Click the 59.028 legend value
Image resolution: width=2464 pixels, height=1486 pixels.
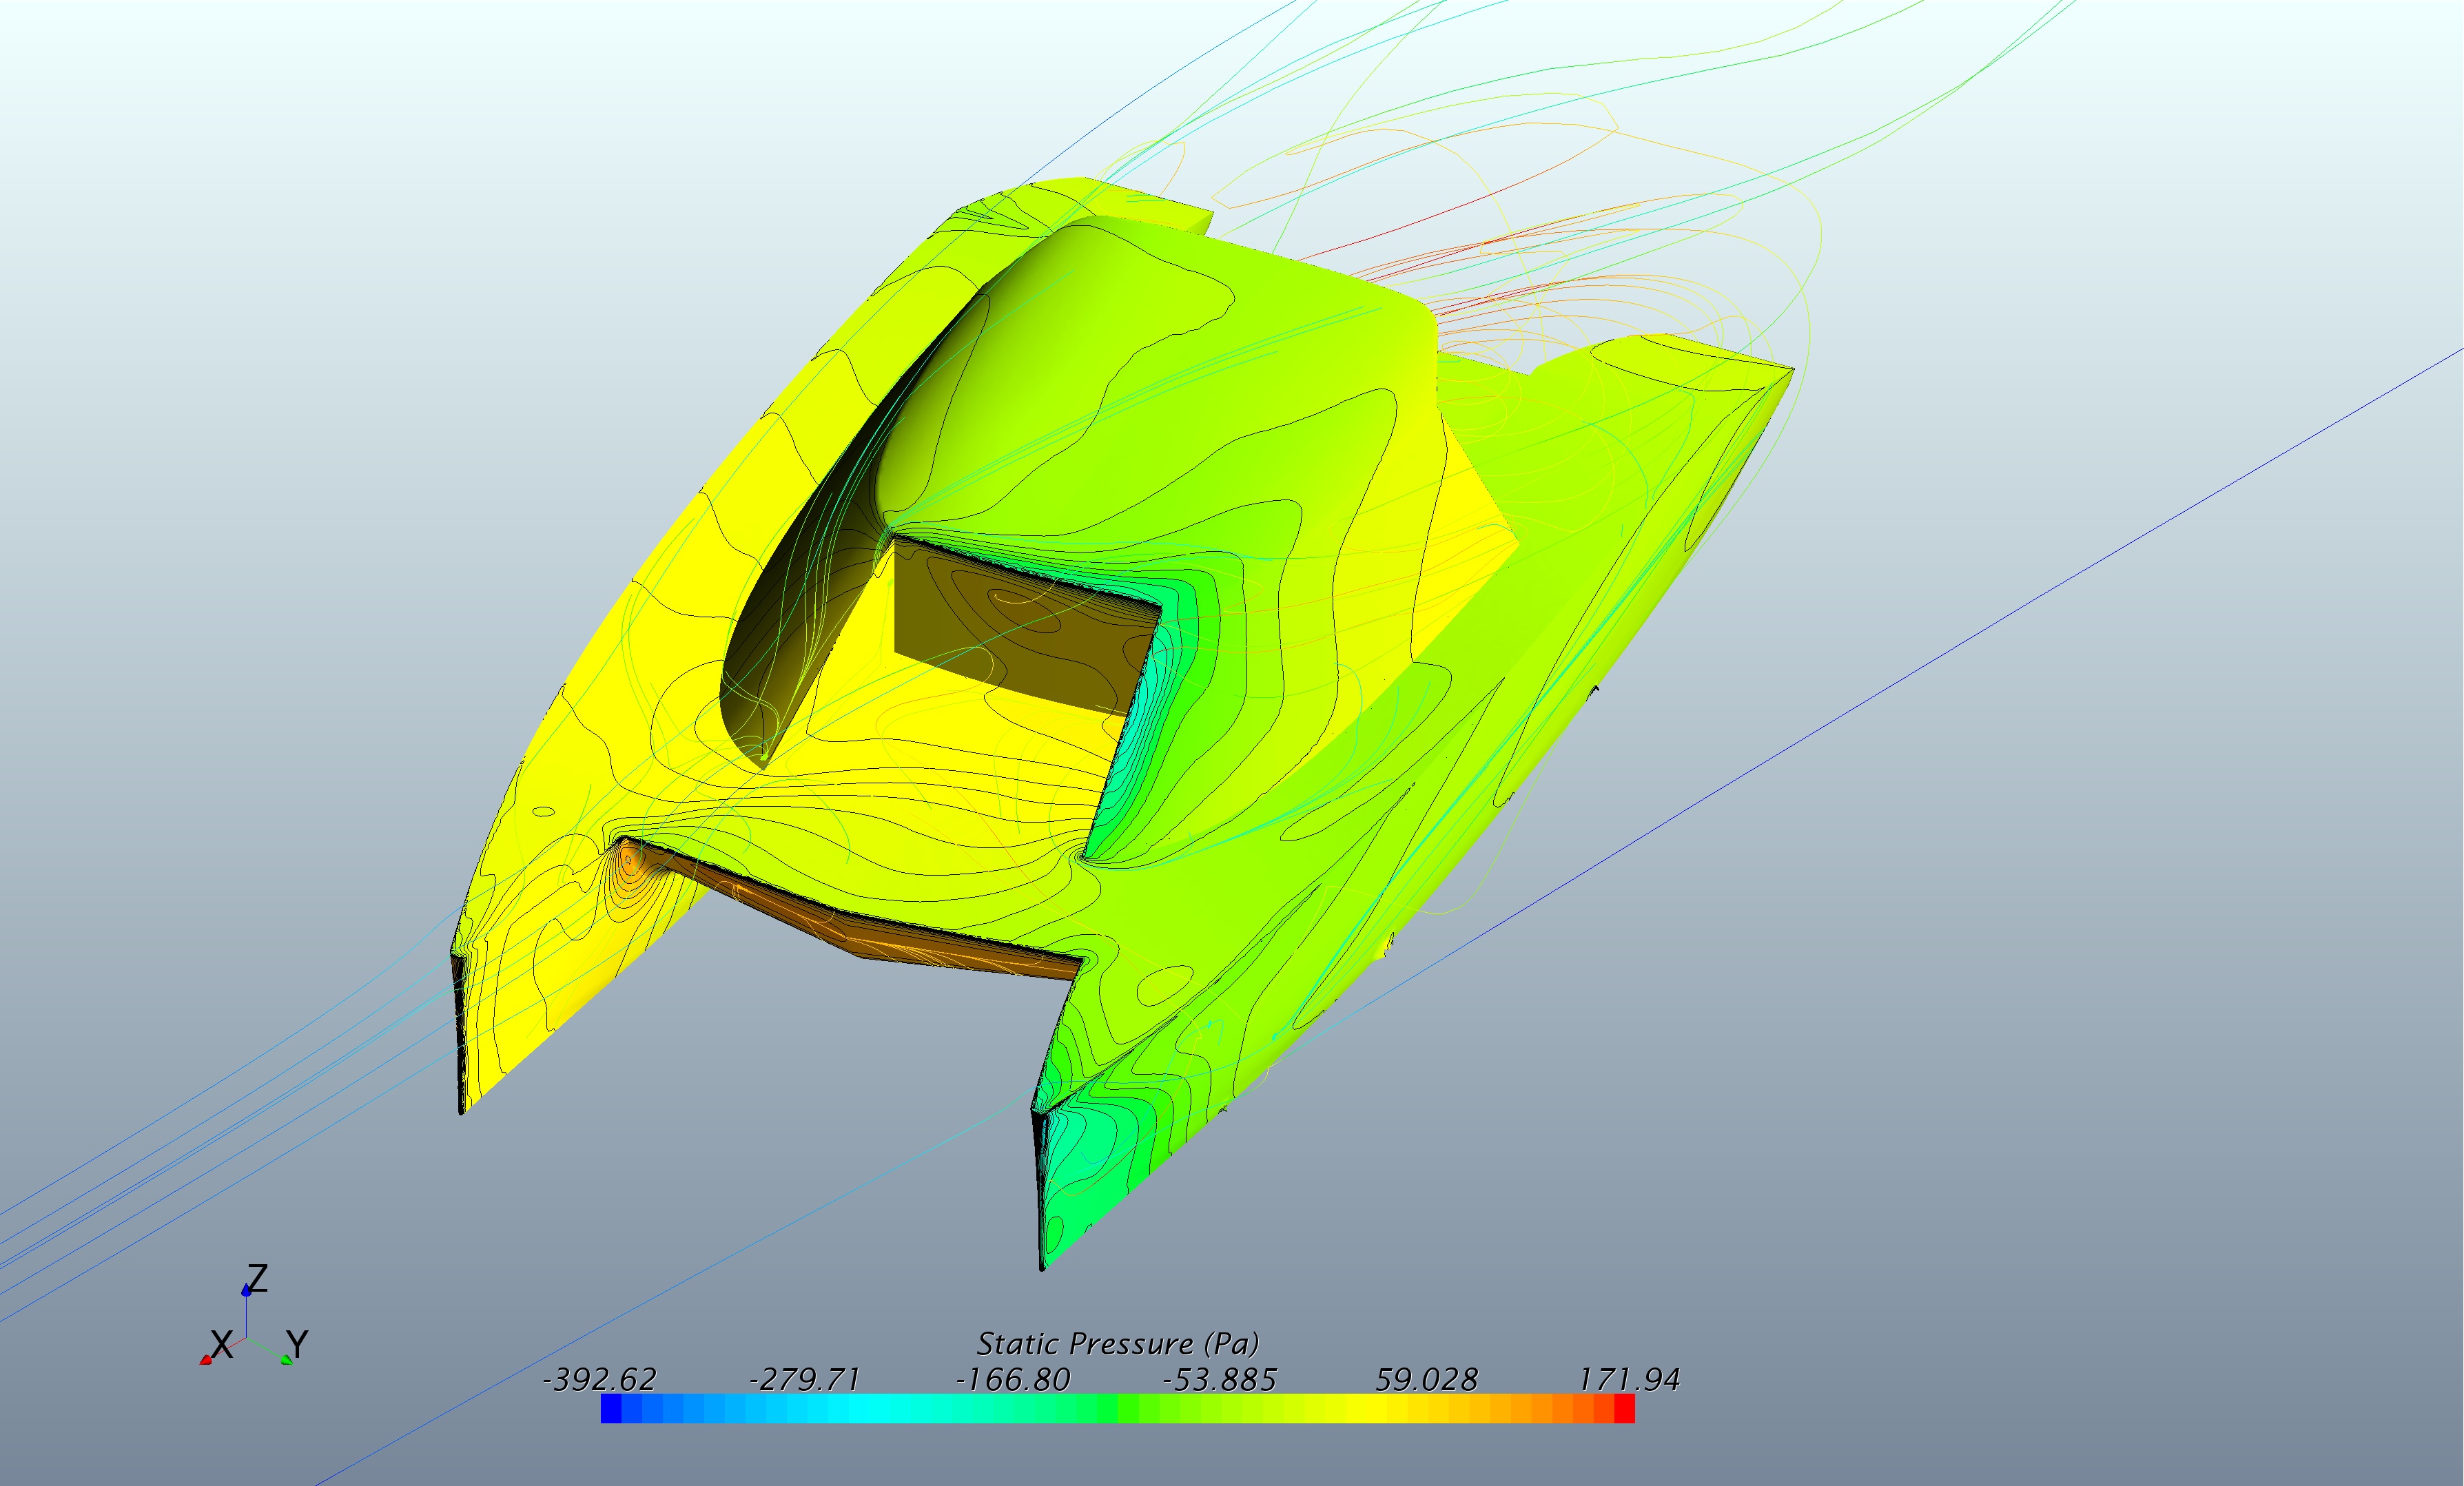(1426, 1380)
